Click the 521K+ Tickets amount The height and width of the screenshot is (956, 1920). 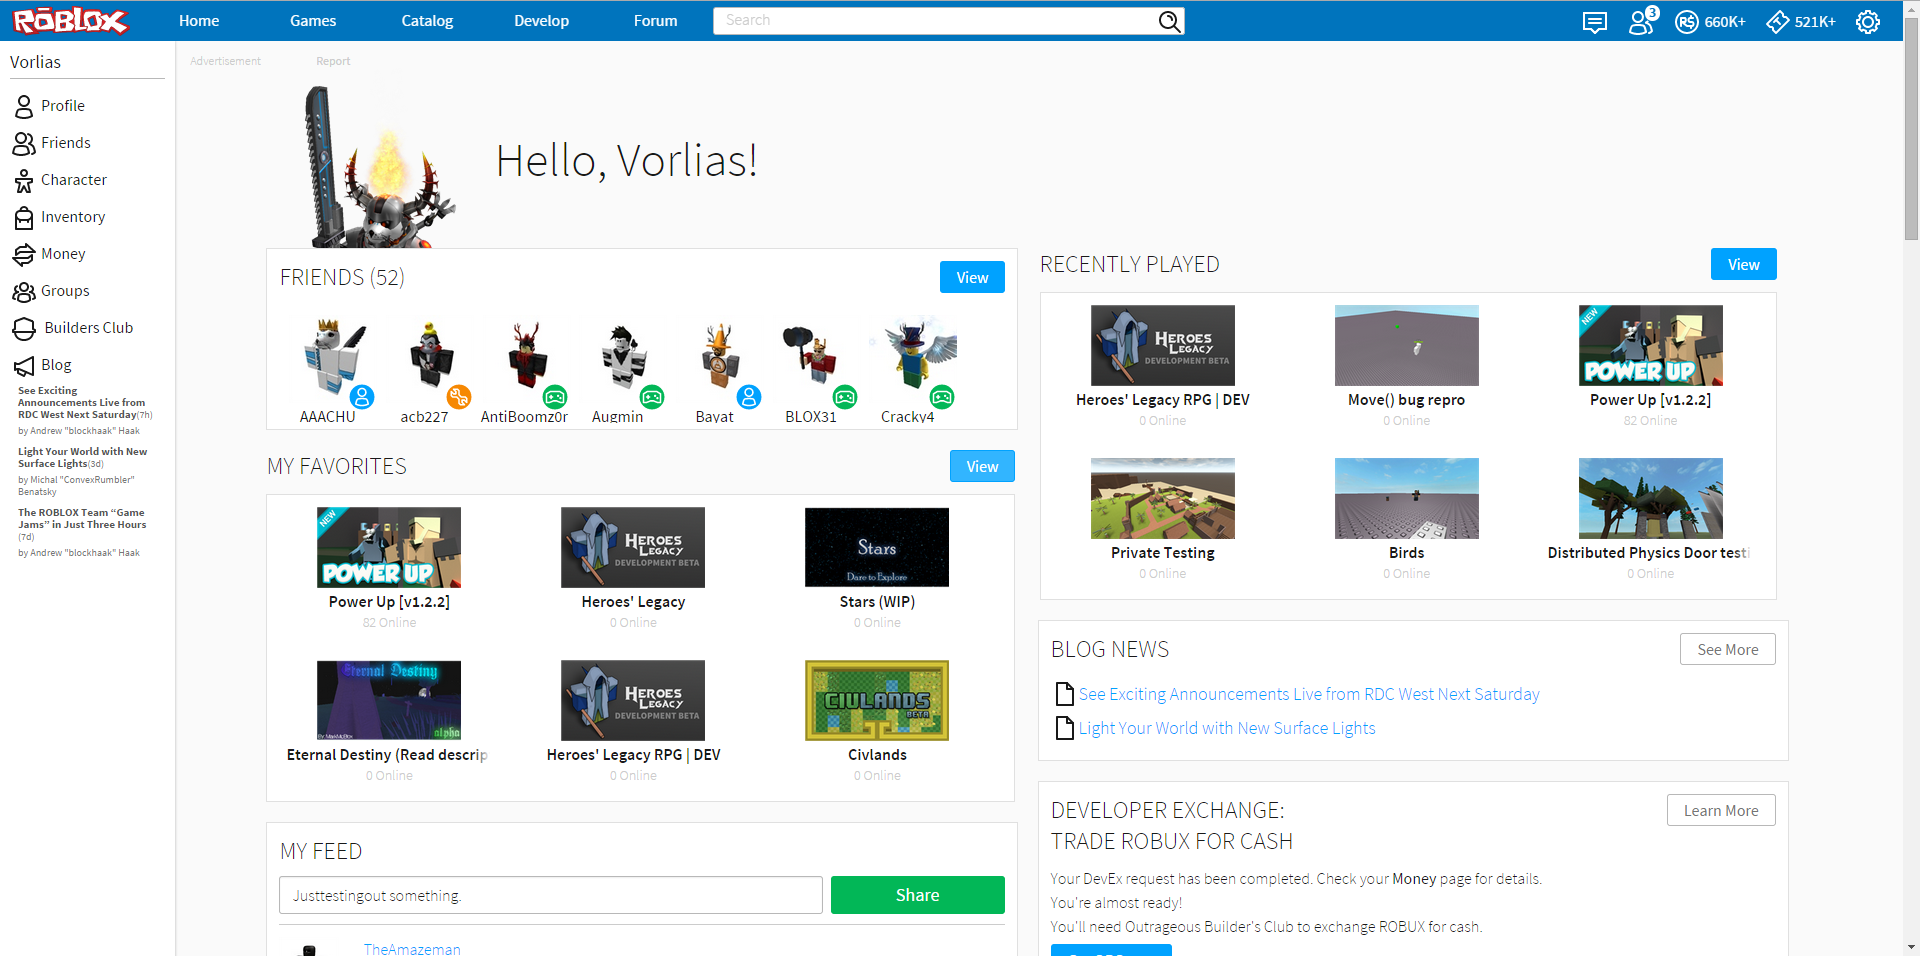click(x=1815, y=22)
